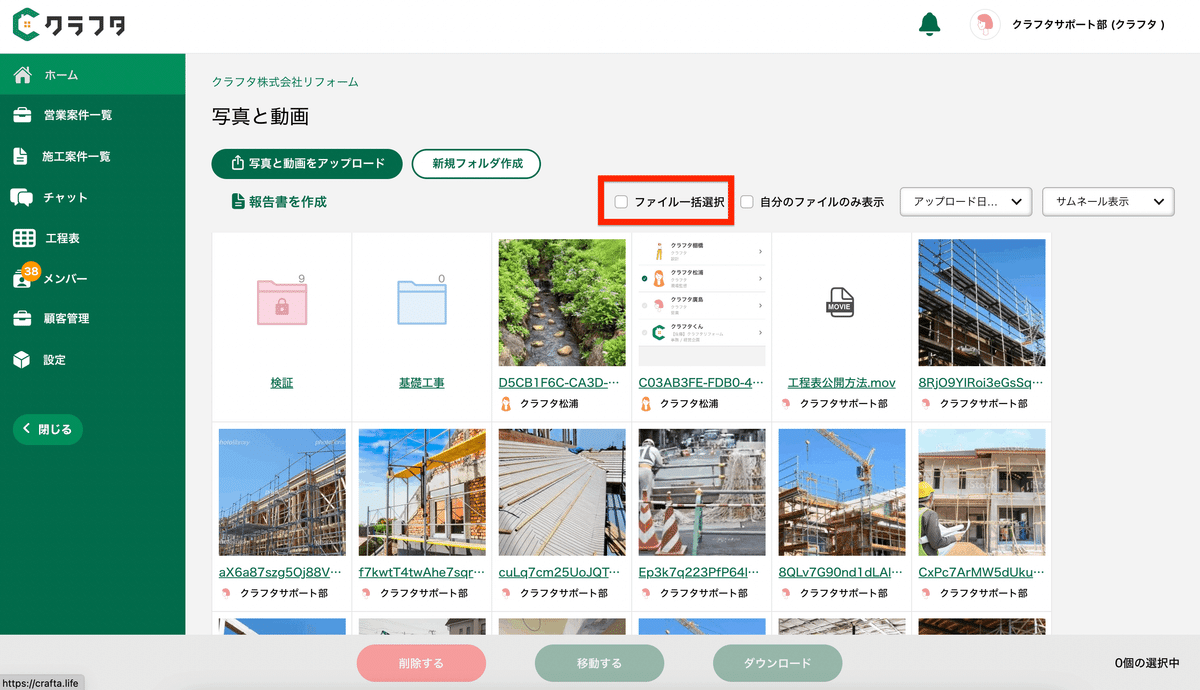The width and height of the screenshot is (1200, 690).
Task: Click uploader avatar under 8QLv7G90nd1dLAl file
Action: tap(786, 593)
